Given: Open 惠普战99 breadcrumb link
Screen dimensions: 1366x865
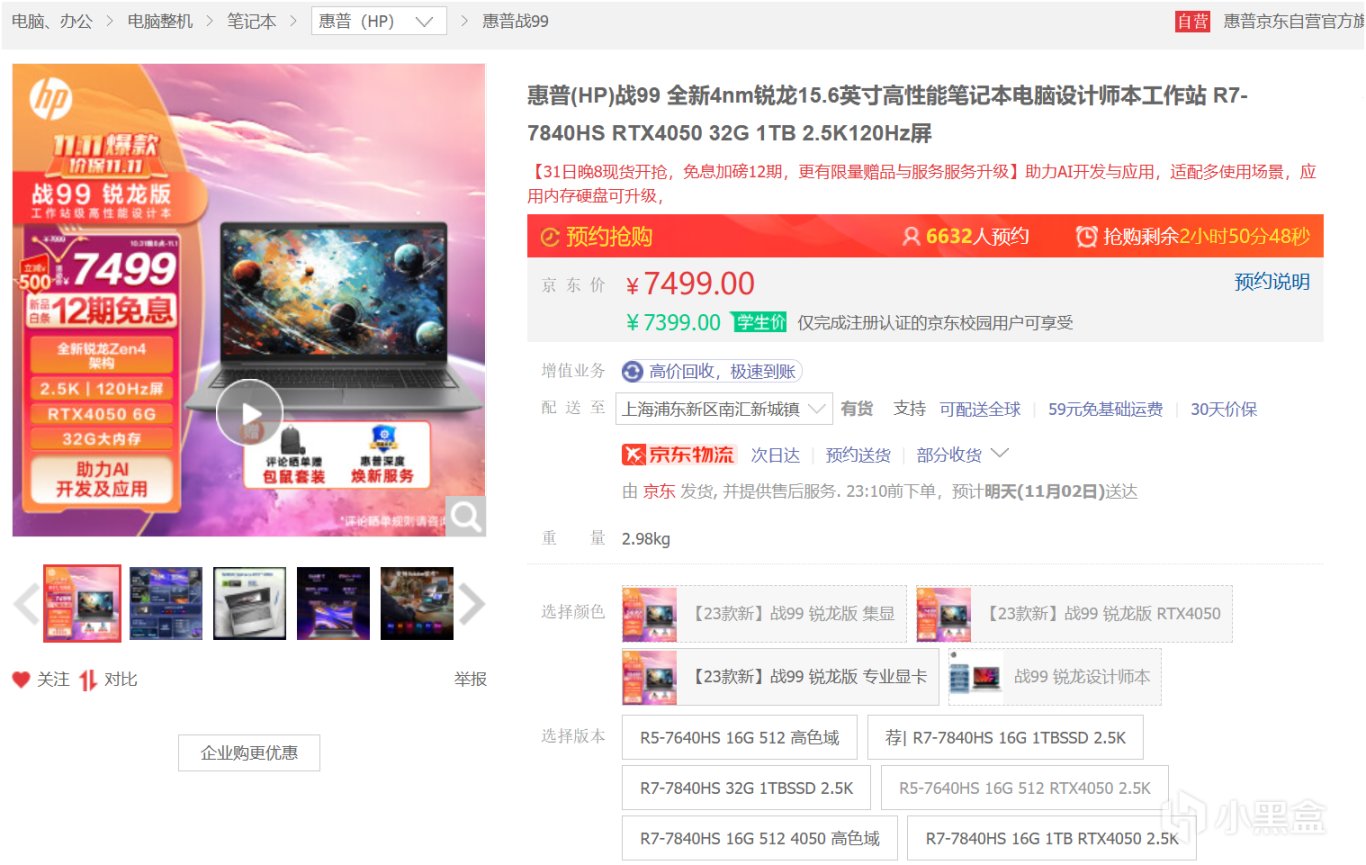Looking at the screenshot, I should point(516,21).
